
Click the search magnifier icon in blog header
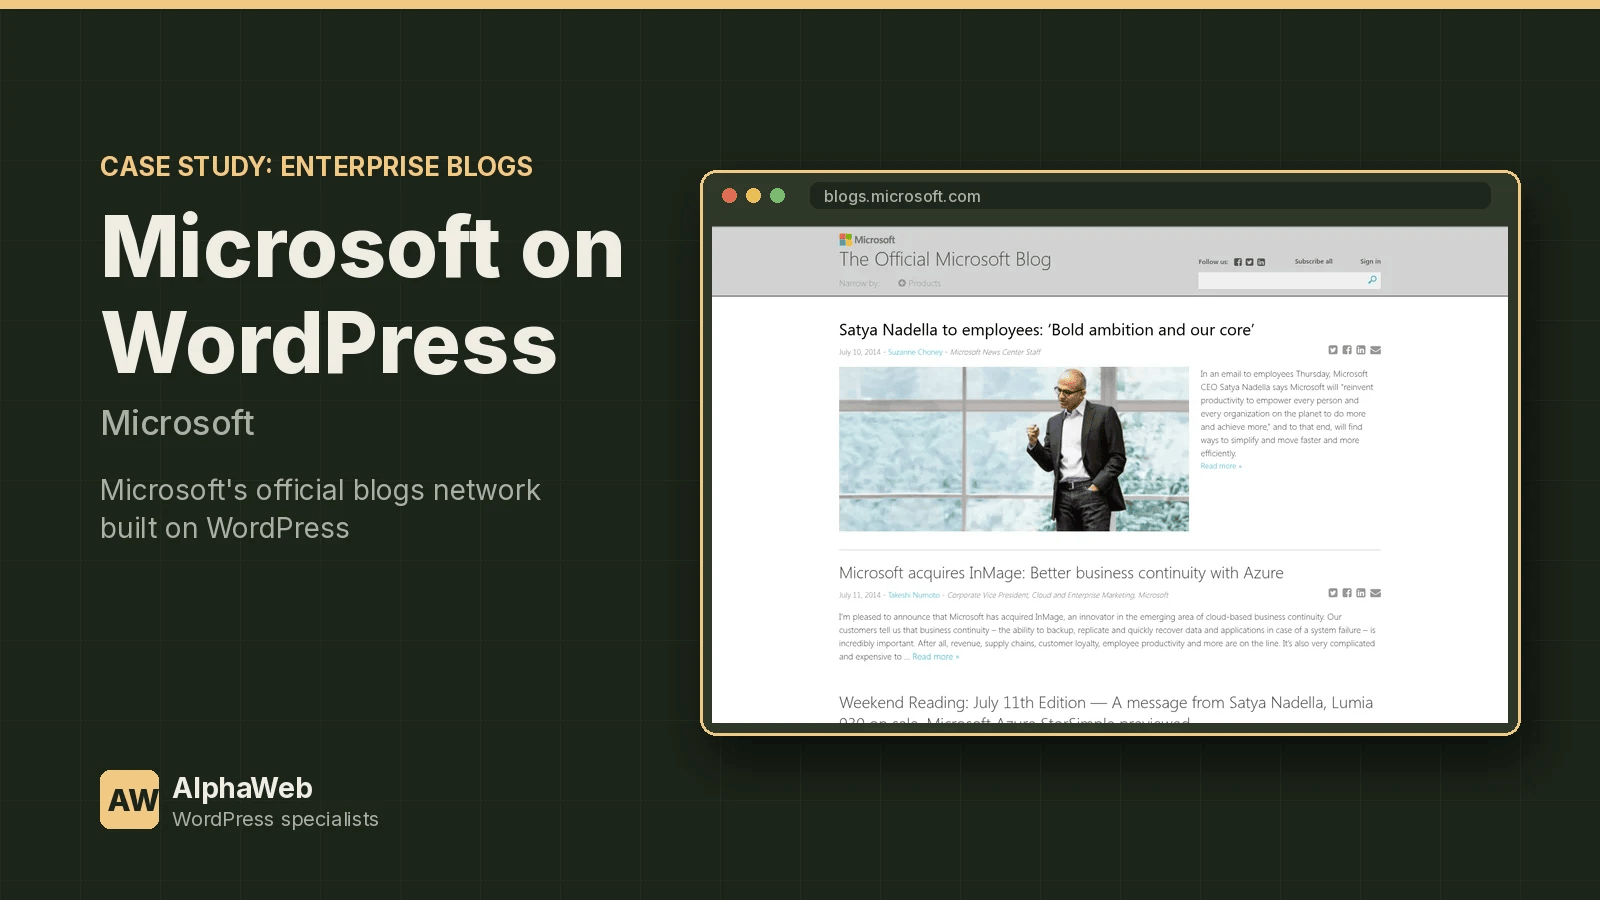tap(1372, 280)
